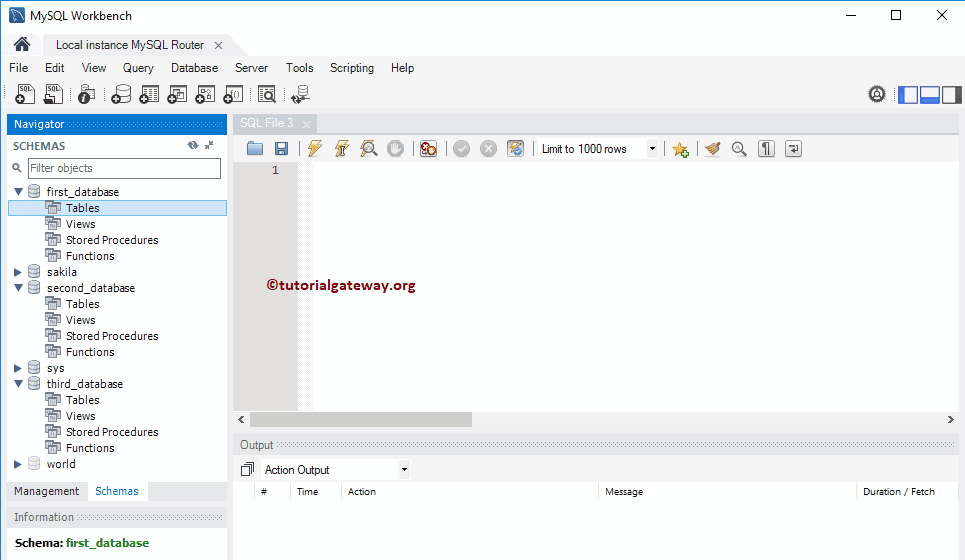Save the script to a file
The height and width of the screenshot is (560, 965).
click(281, 148)
